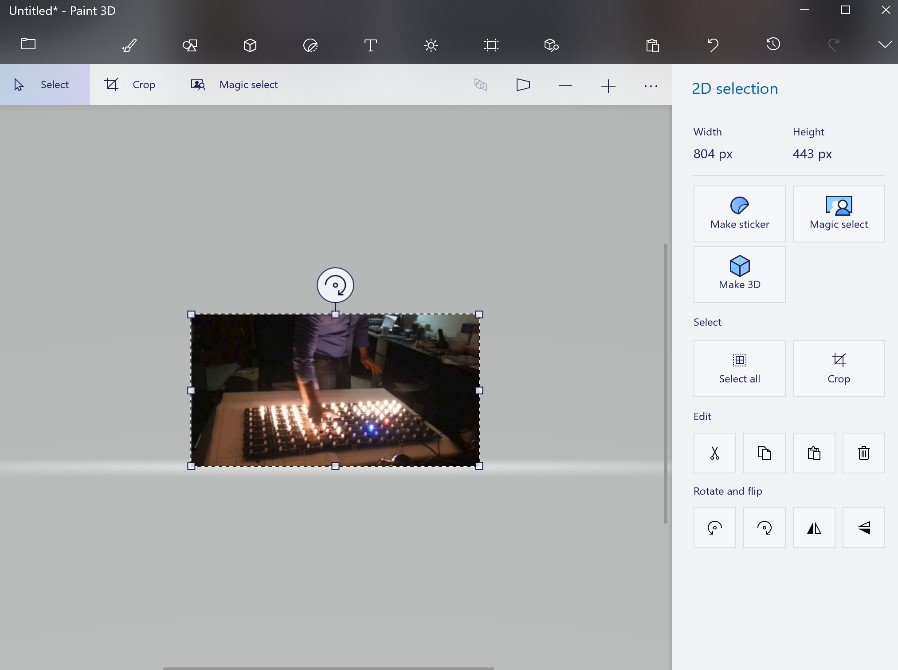Open the Effects tool
Viewport: 898px width, 670px height.
point(431,45)
